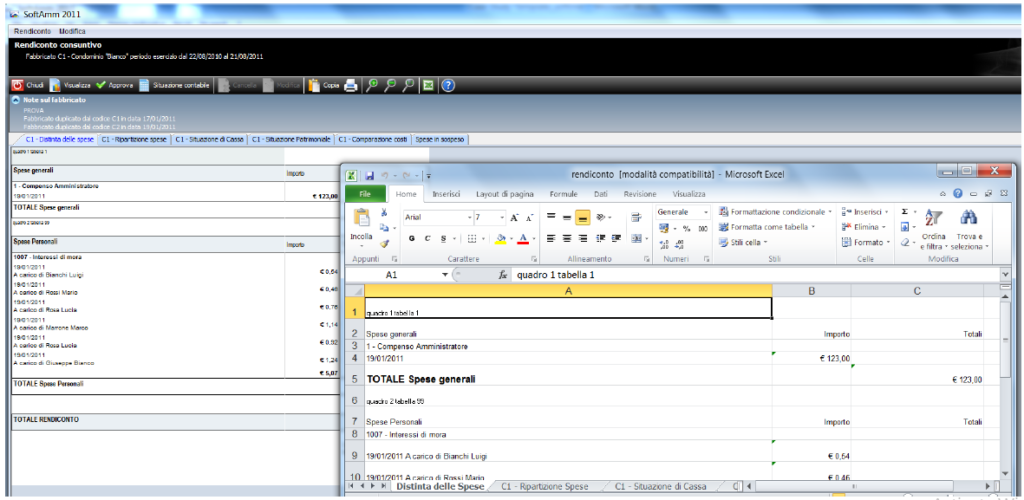Open the Arial font name dropdown

(x=469, y=217)
